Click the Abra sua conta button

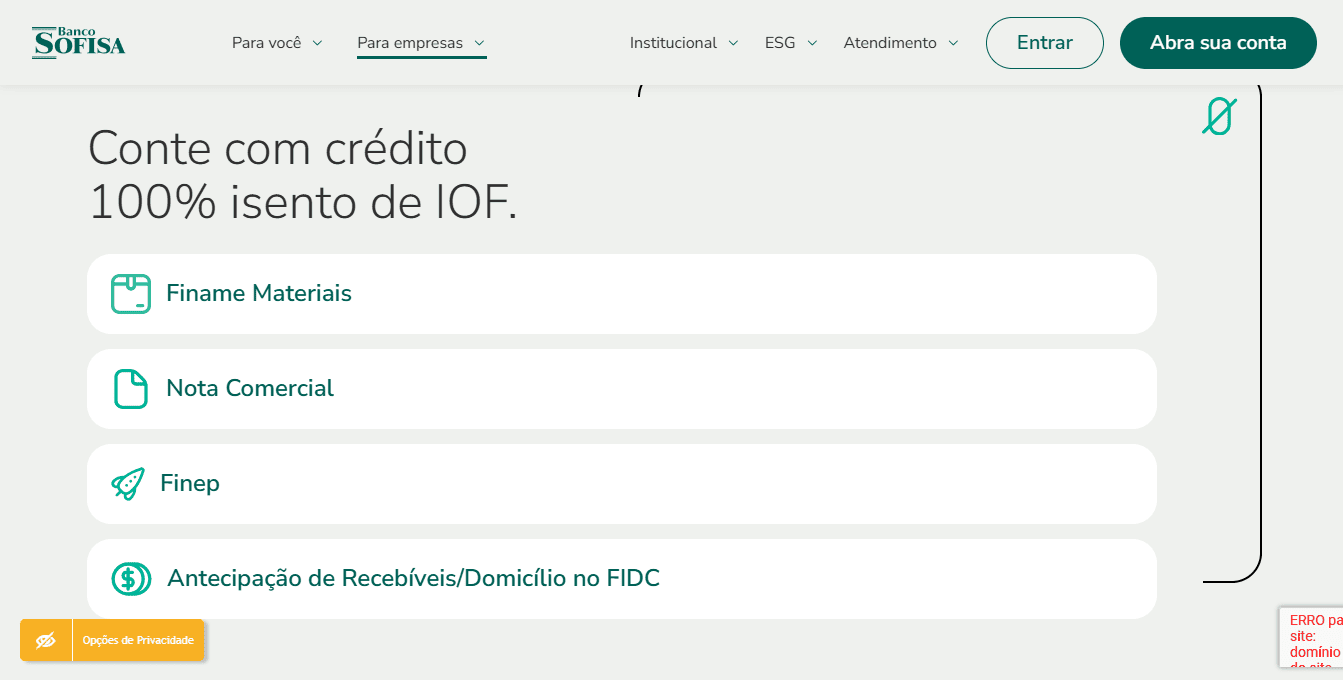[x=1218, y=43]
